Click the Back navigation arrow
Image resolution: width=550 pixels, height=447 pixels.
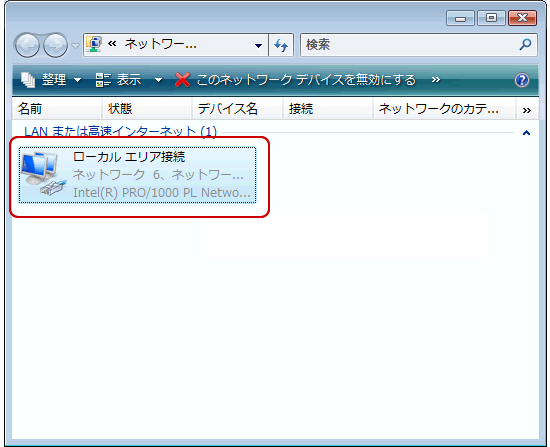27,45
